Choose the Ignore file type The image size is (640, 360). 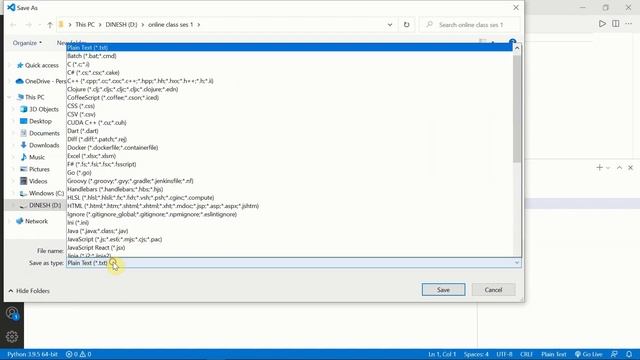(x=289, y=214)
